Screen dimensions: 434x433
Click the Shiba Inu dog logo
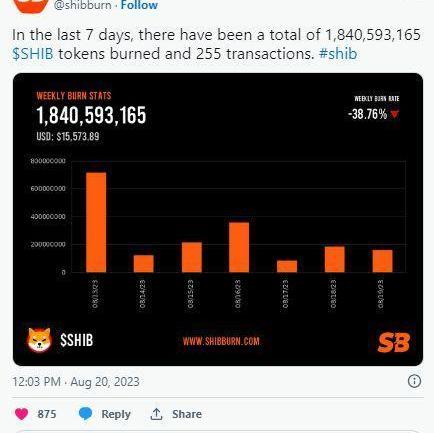click(x=39, y=340)
